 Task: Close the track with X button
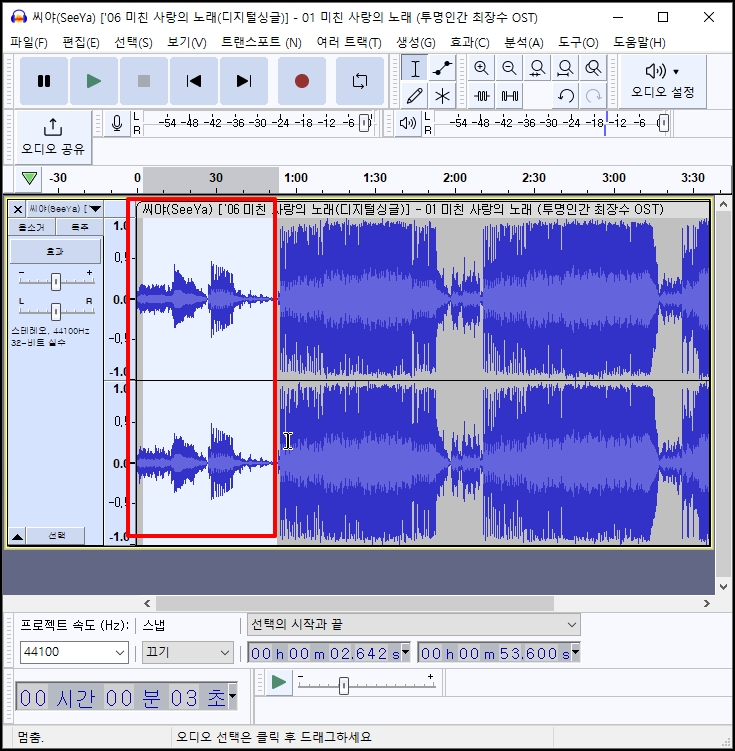pyautogui.click(x=17, y=209)
